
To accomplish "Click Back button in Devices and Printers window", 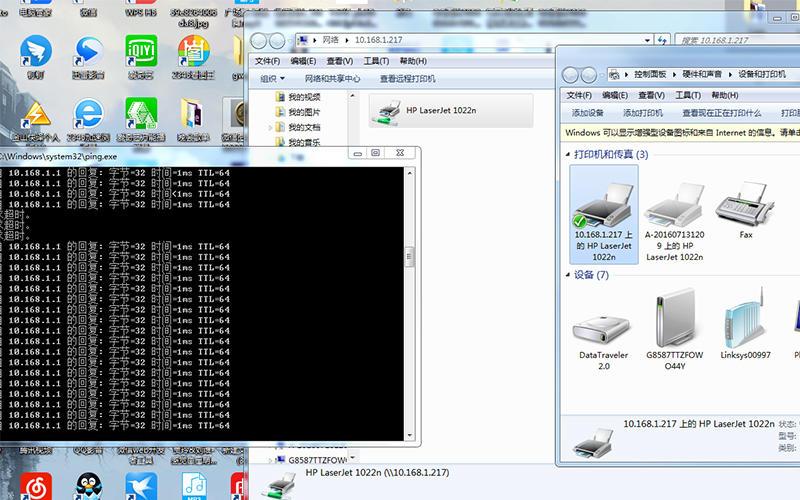I will pyautogui.click(x=570, y=75).
